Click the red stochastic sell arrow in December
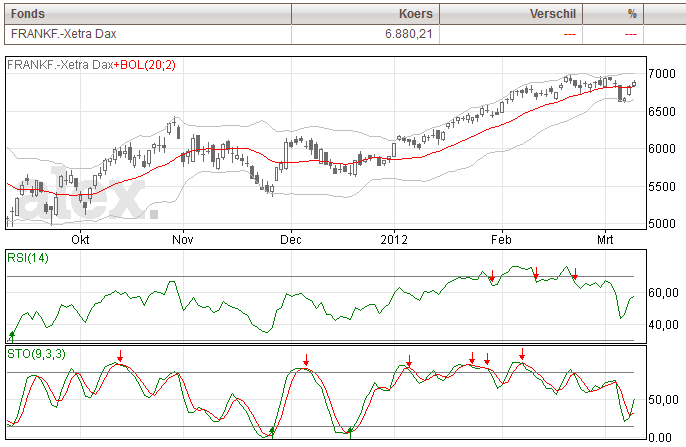Viewport: 686px width, 447px height. coord(306,360)
